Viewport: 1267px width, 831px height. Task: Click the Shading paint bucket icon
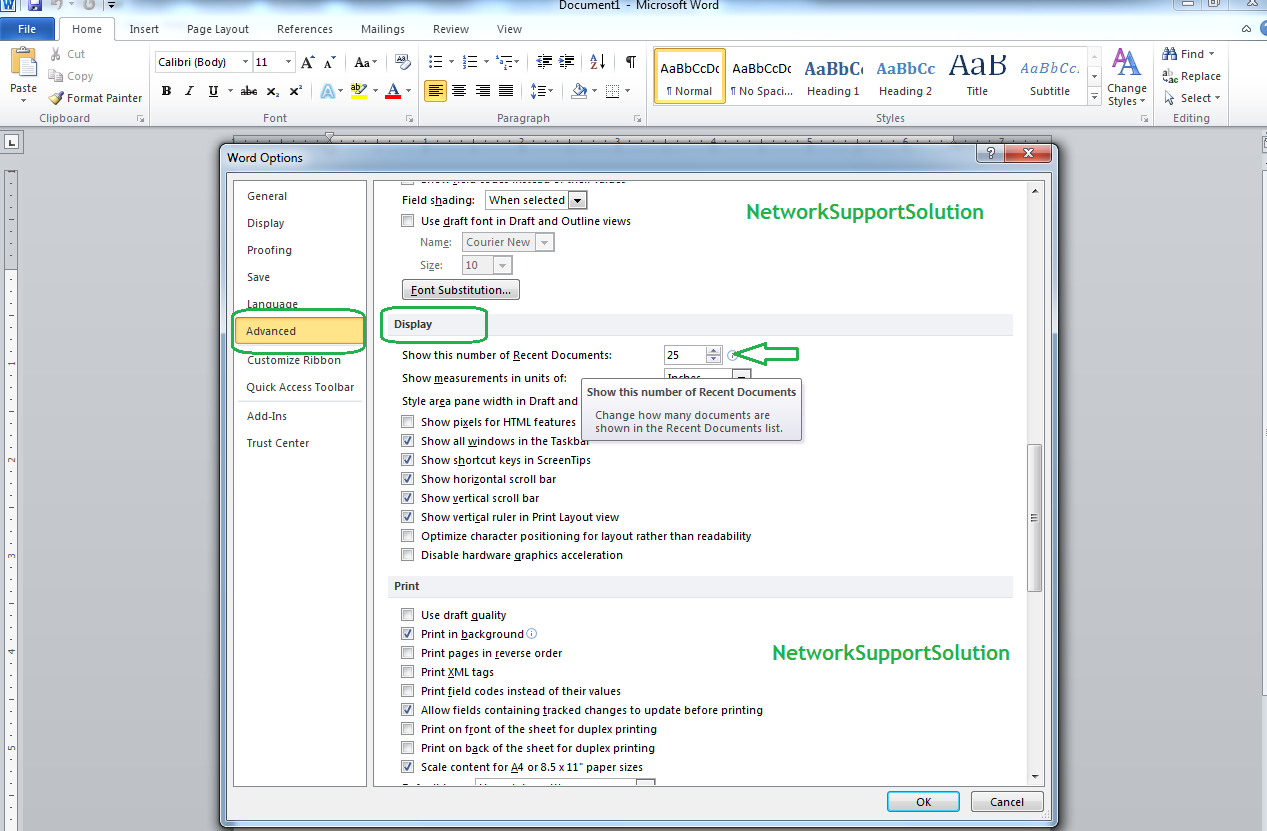[x=578, y=91]
